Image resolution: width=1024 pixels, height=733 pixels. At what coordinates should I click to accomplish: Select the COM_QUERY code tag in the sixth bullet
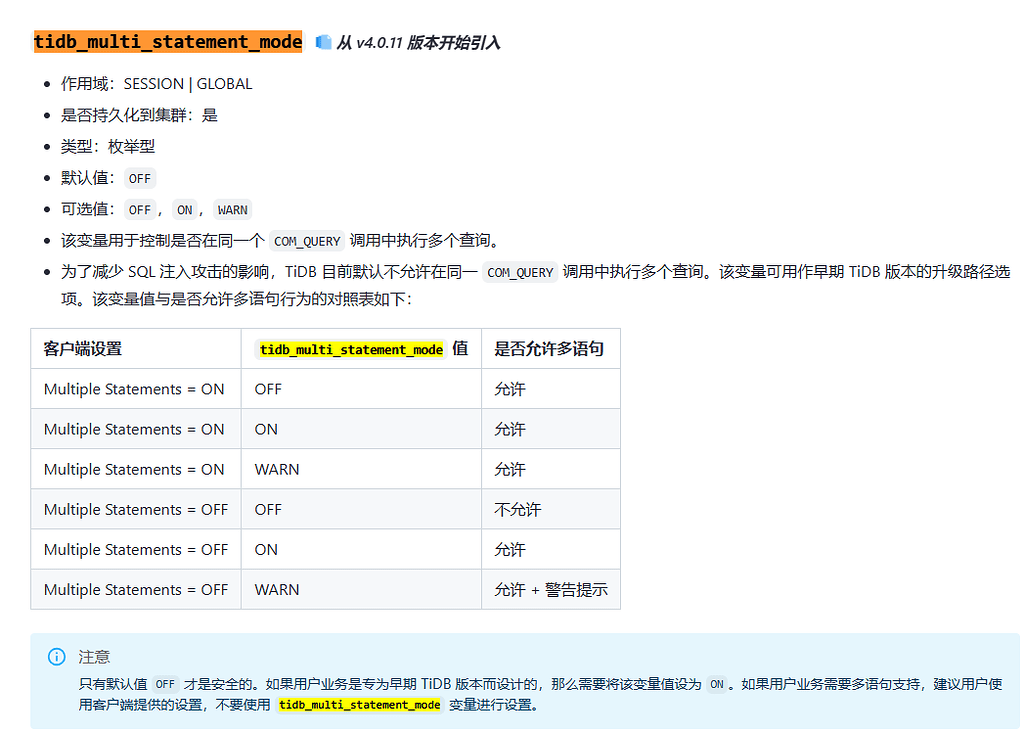pyautogui.click(x=307, y=240)
